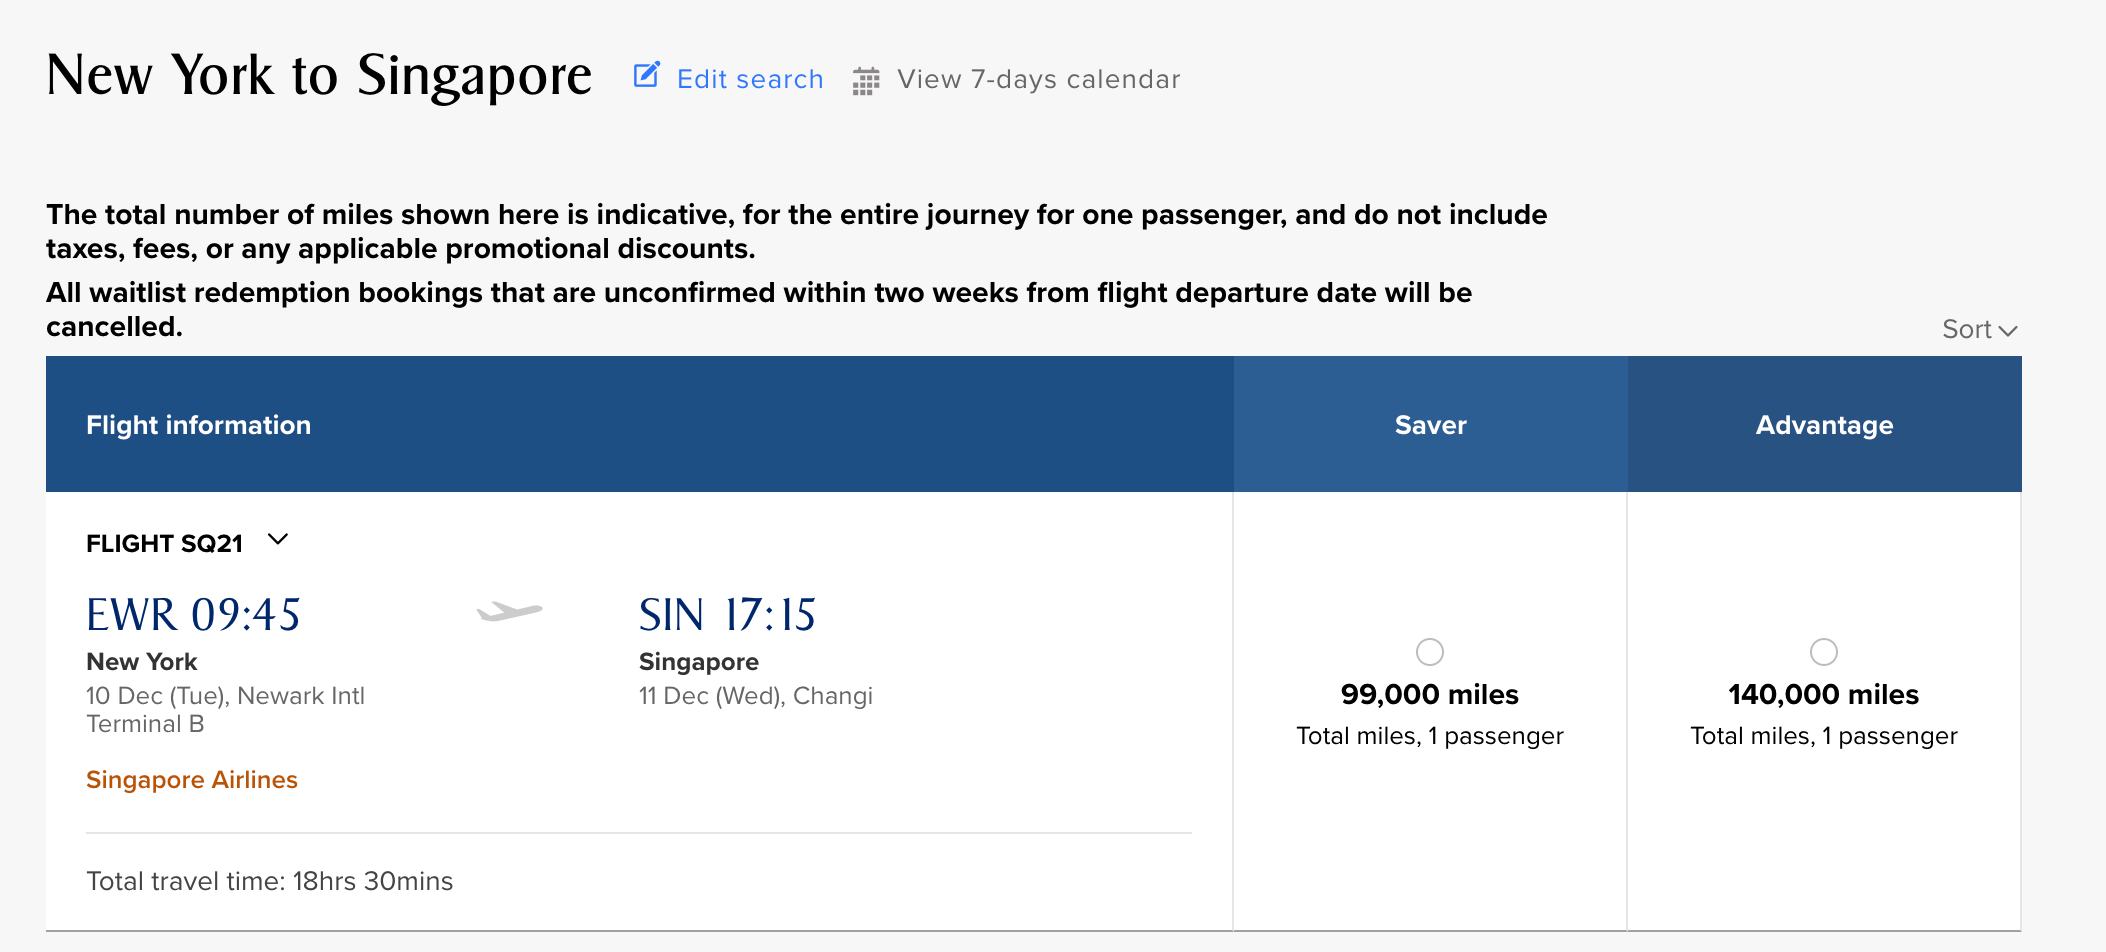This screenshot has height=952, width=2106.
Task: Click the 7-days calendar grid icon
Action: point(866,81)
